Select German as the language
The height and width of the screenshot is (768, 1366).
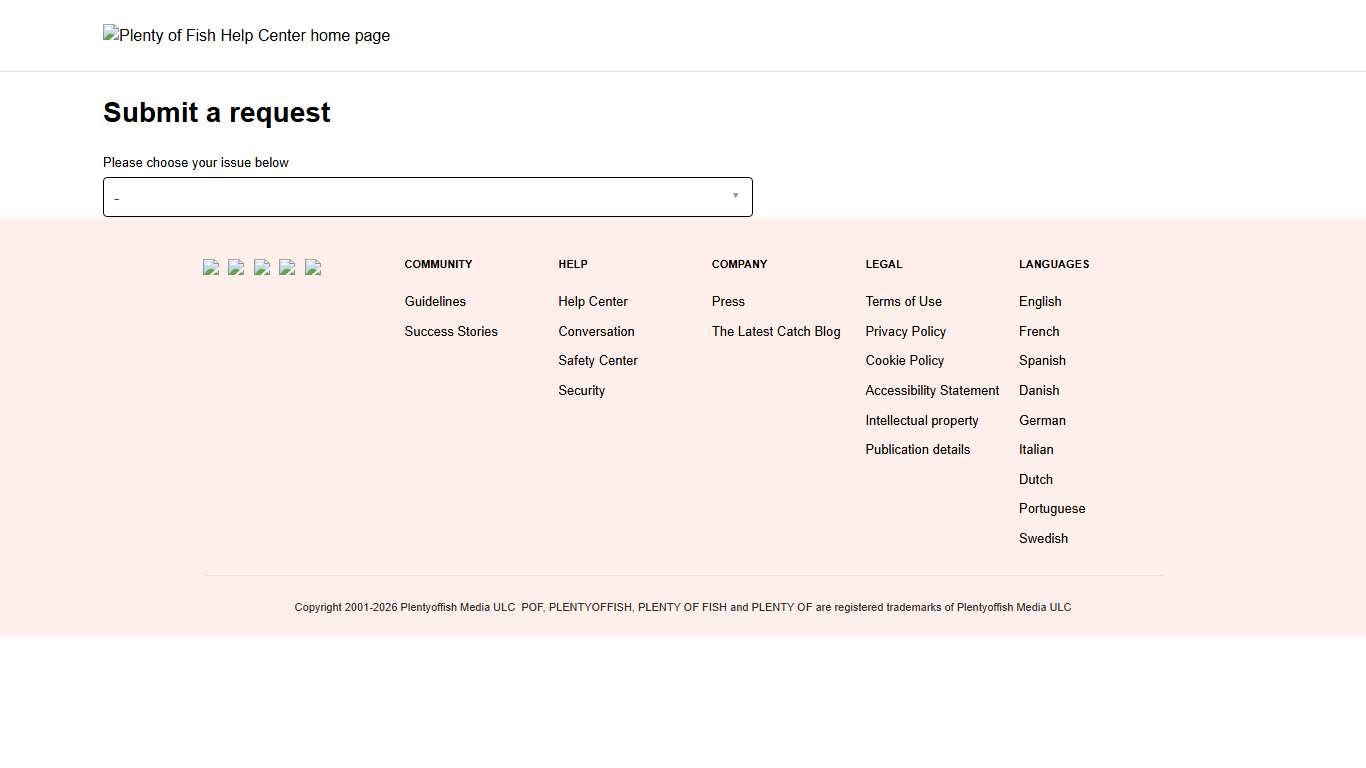(1042, 420)
